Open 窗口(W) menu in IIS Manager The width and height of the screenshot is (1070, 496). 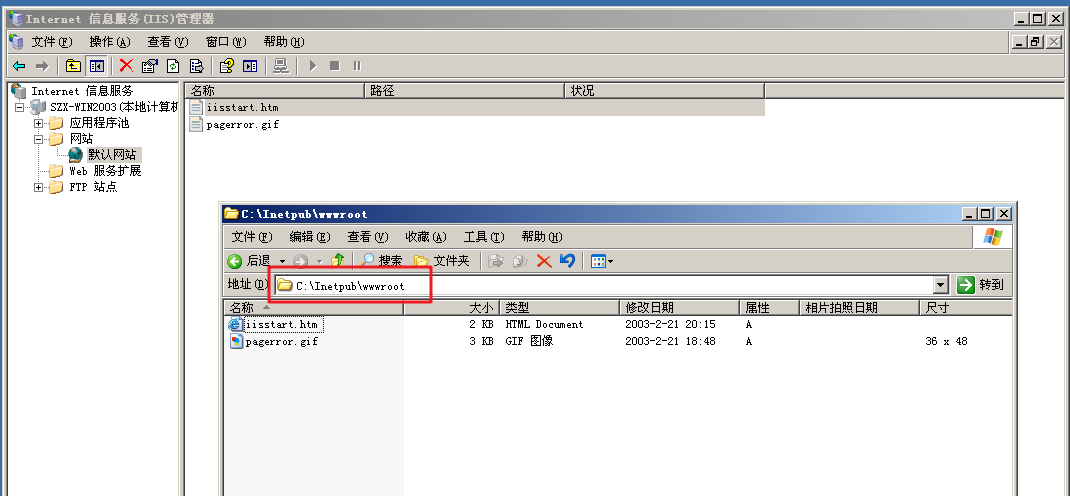[225, 42]
